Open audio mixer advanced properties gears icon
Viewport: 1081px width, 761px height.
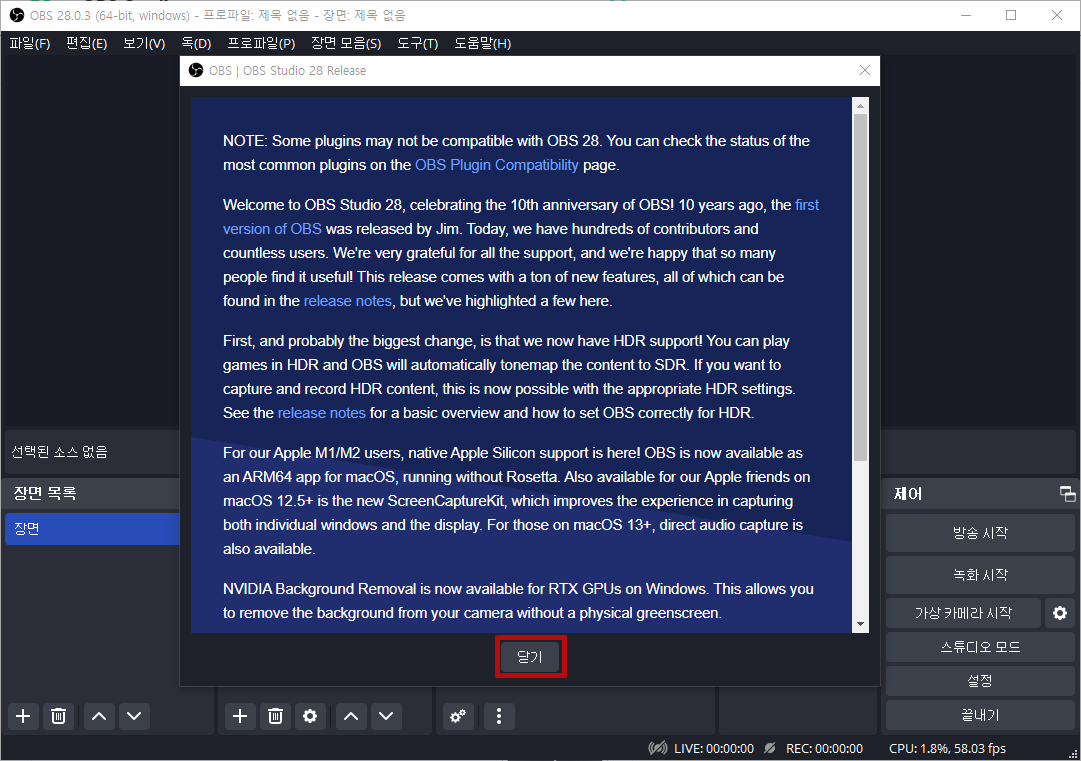tap(458, 716)
